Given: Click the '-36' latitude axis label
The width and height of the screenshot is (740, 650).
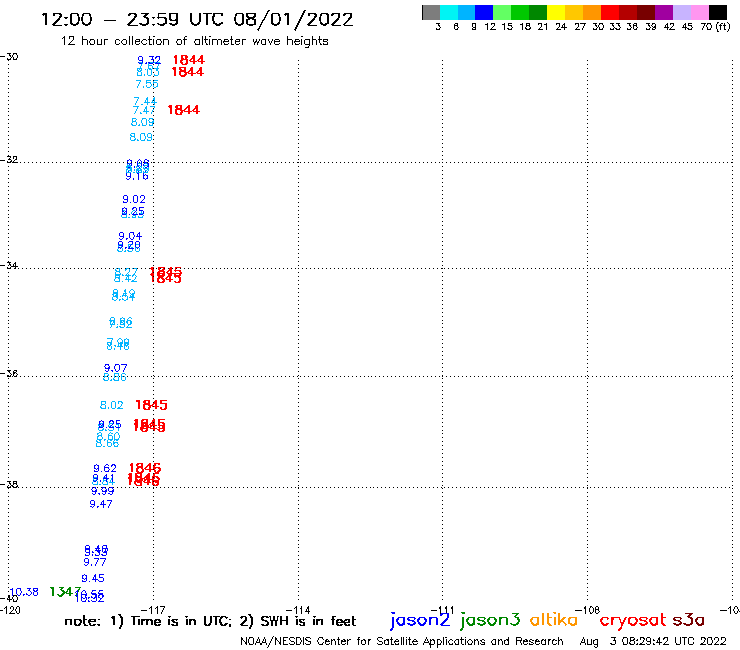Looking at the screenshot, I should tap(9, 373).
